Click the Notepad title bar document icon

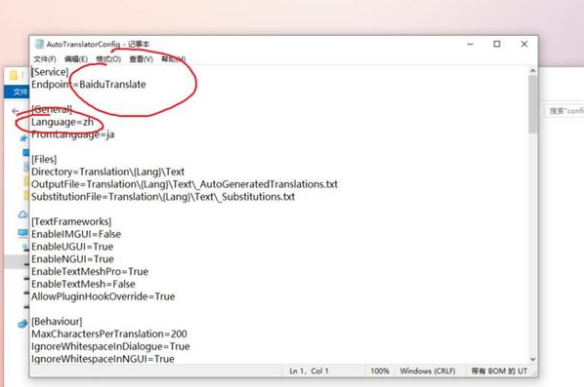[39, 44]
